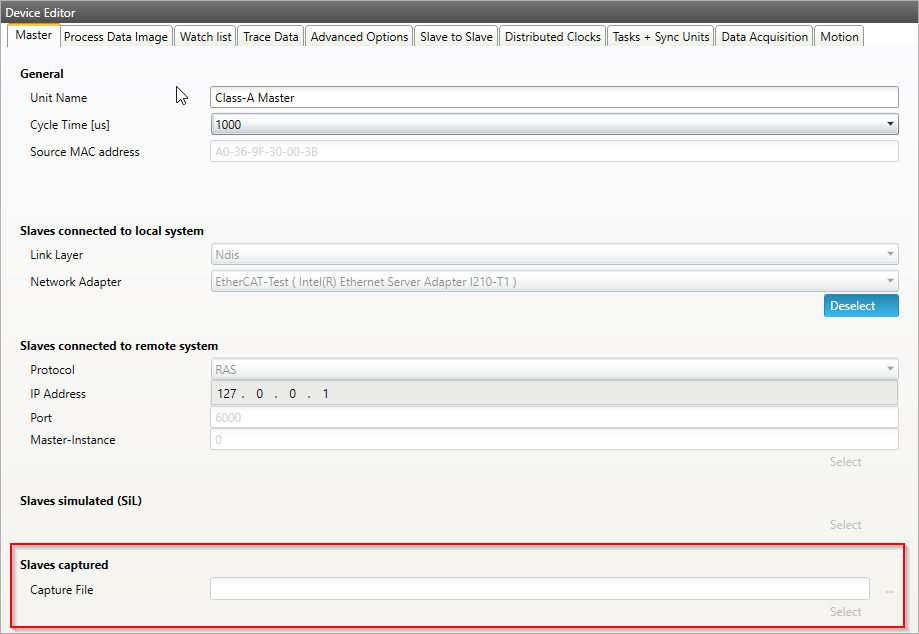919x634 pixels.
Task: Switch to the Process Data Image tab
Action: click(x=116, y=37)
